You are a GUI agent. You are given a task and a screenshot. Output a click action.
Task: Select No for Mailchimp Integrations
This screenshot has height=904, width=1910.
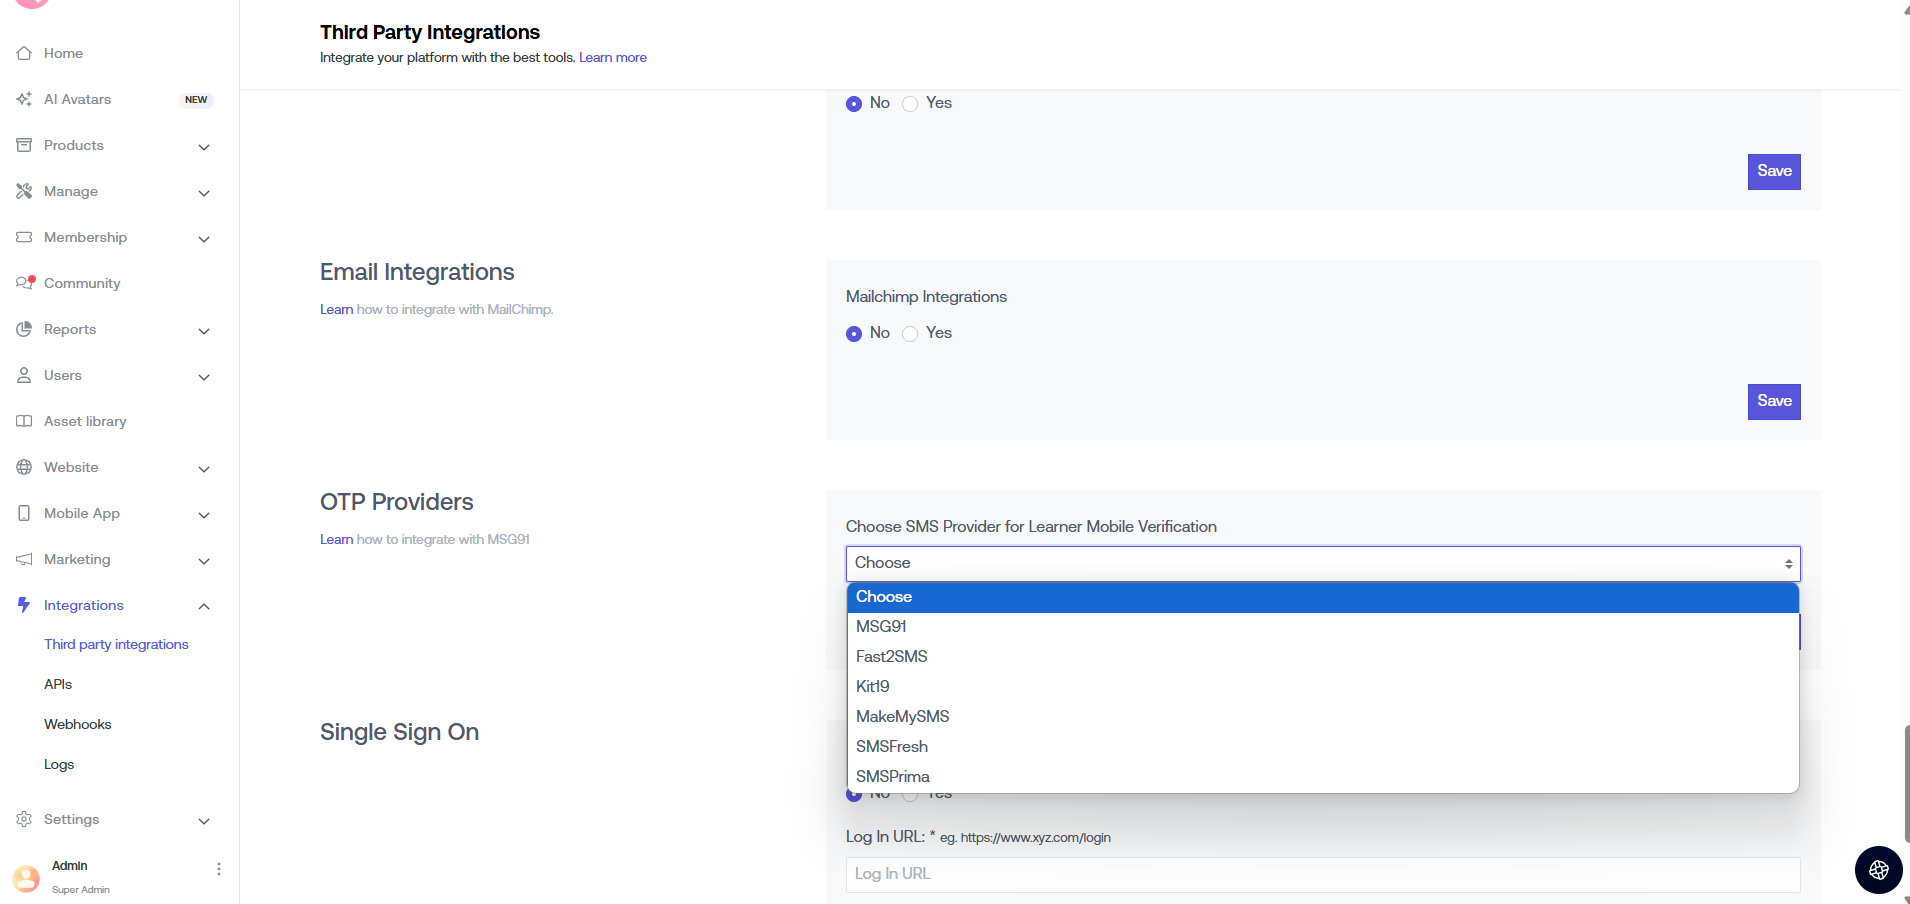point(854,334)
